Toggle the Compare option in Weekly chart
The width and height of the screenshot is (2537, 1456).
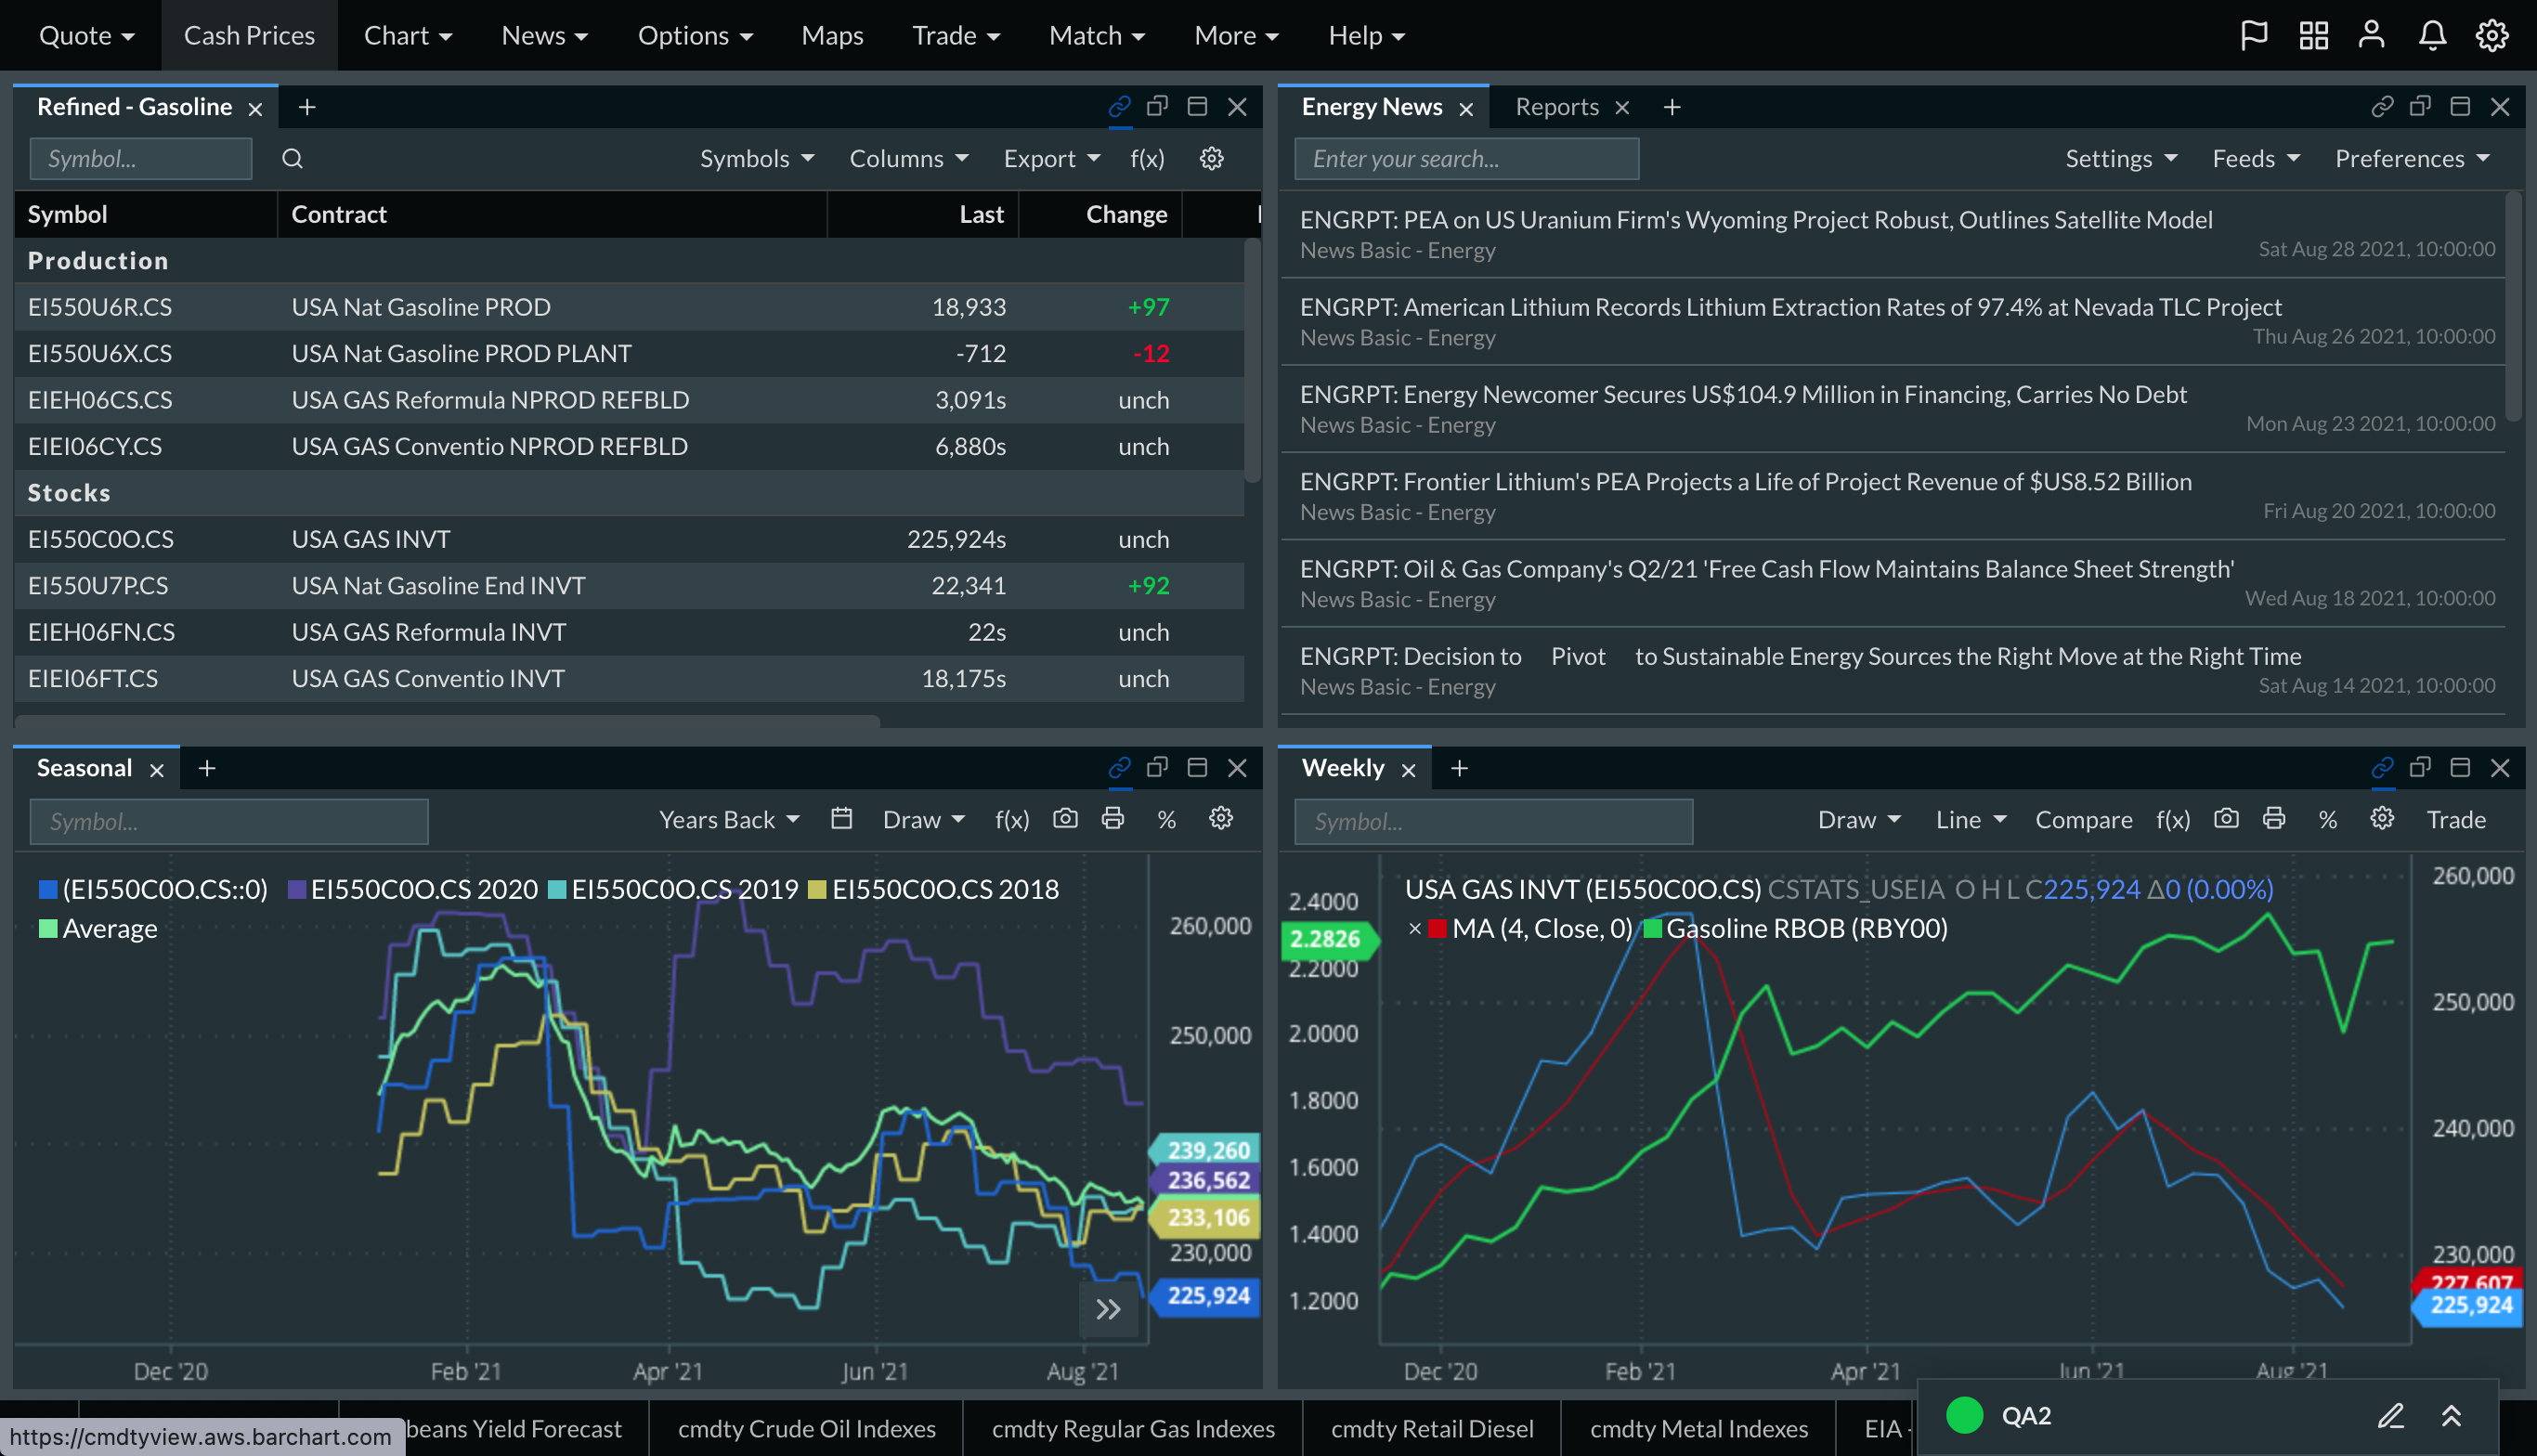coord(2086,819)
